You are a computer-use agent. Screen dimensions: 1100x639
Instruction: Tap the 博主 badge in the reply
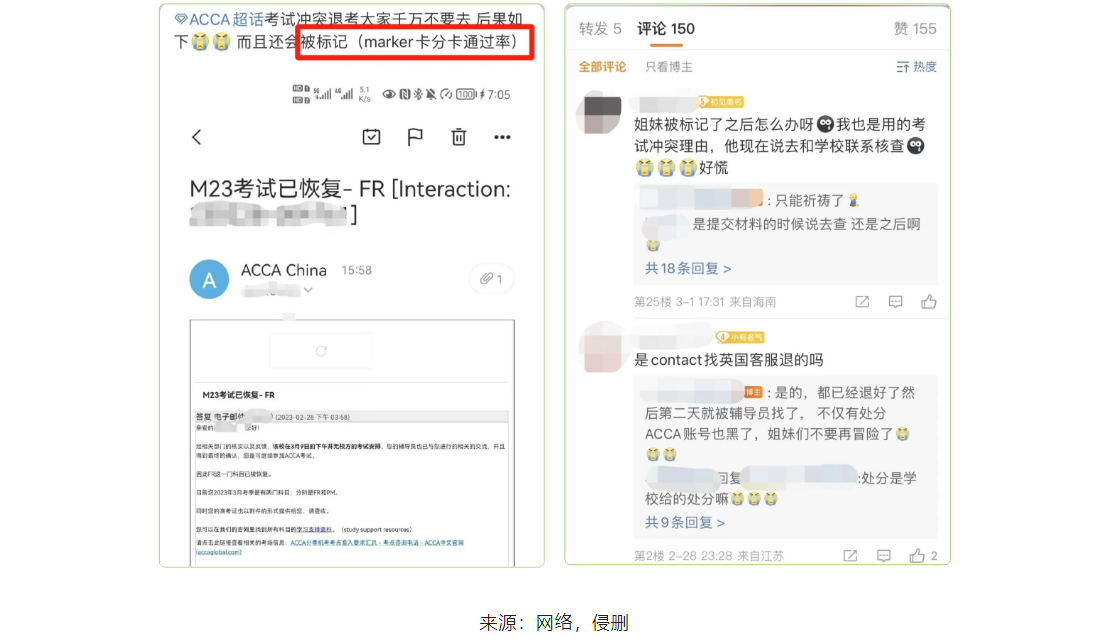[x=753, y=392]
